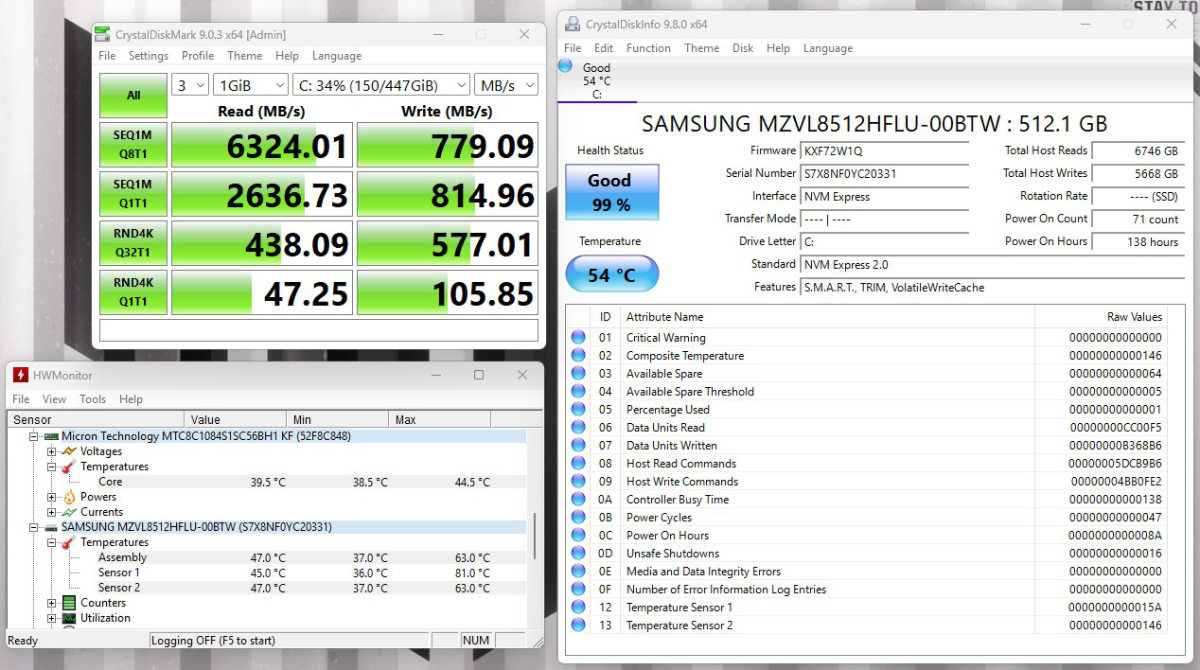This screenshot has height=670, width=1200.
Task: Open the Settings menu in CrystalDiskMark
Action: click(148, 56)
